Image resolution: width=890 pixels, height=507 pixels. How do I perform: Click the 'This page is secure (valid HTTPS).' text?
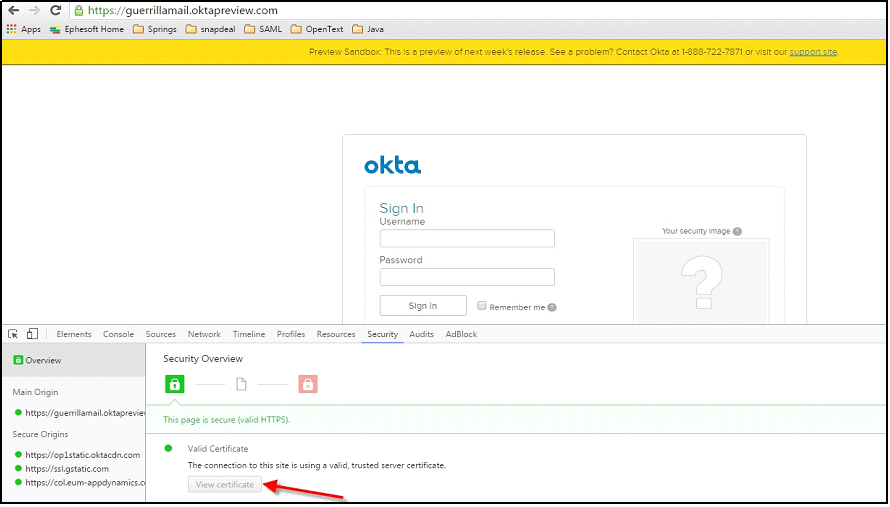tap(226, 420)
